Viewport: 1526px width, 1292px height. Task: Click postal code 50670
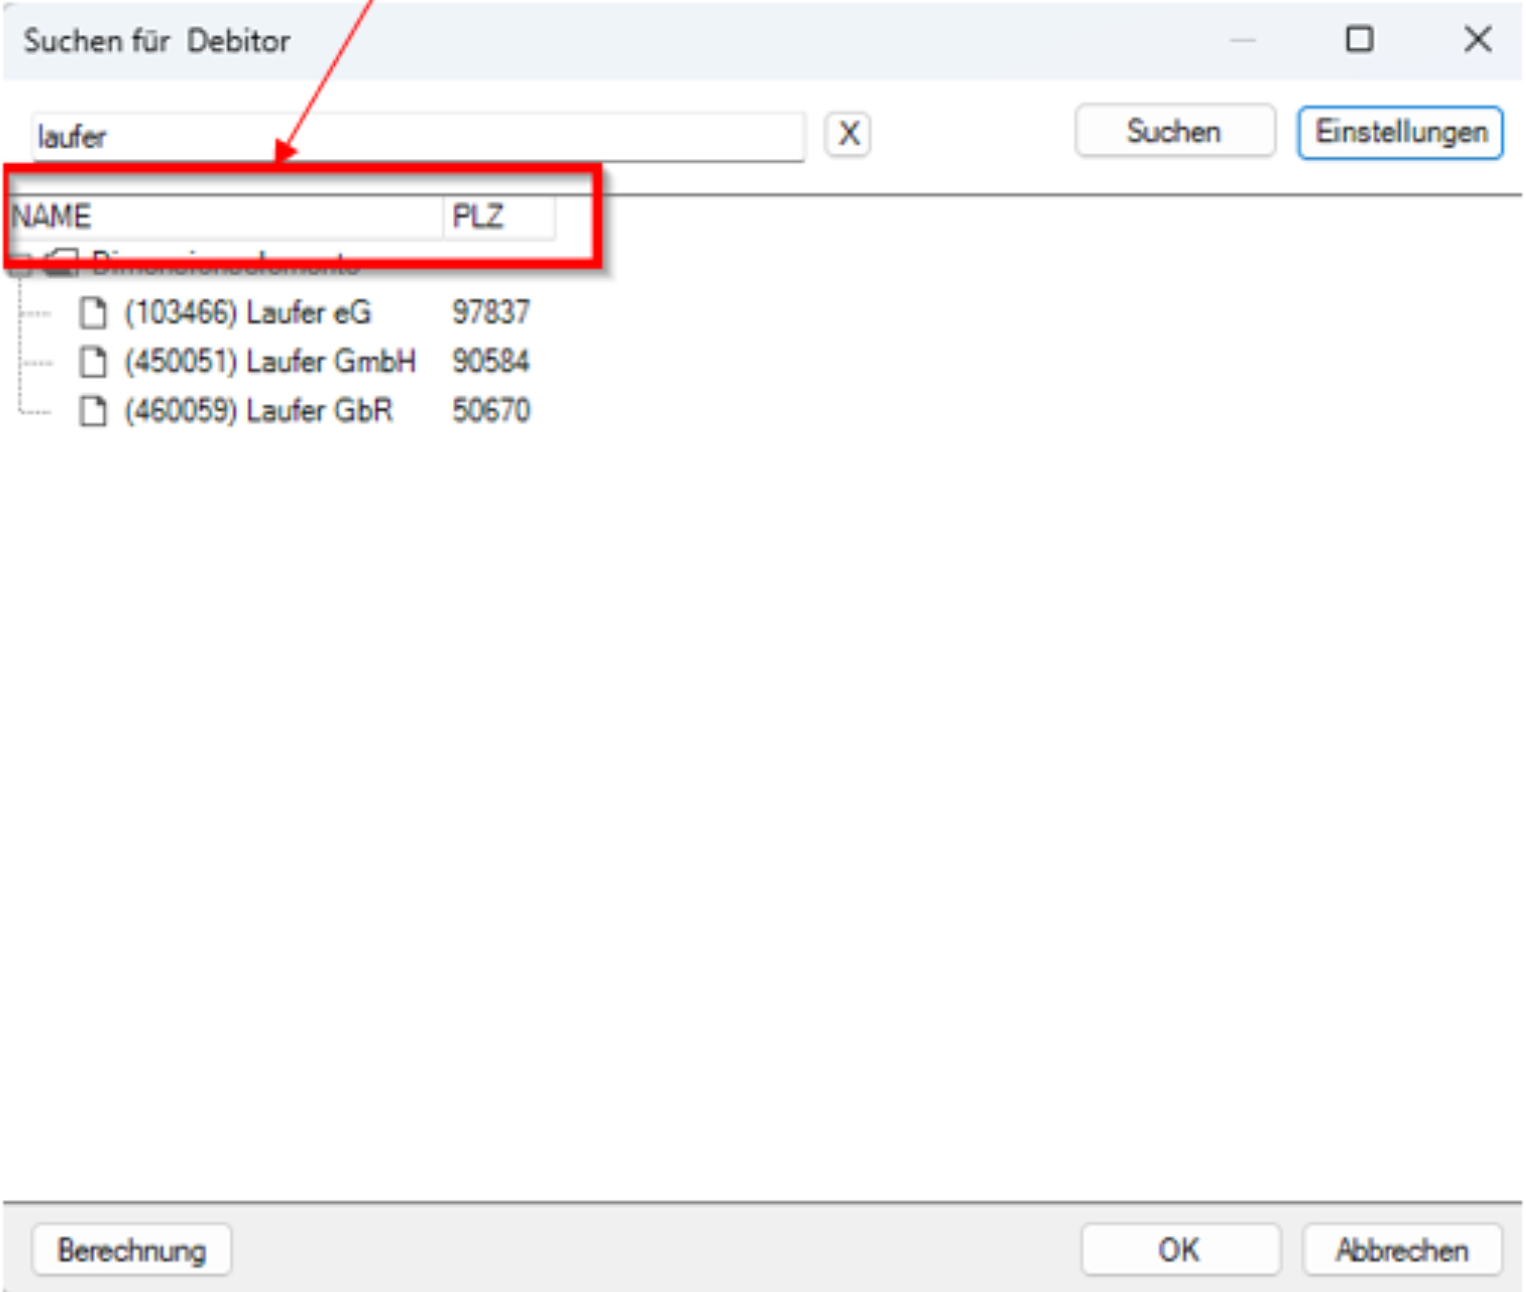[491, 410]
